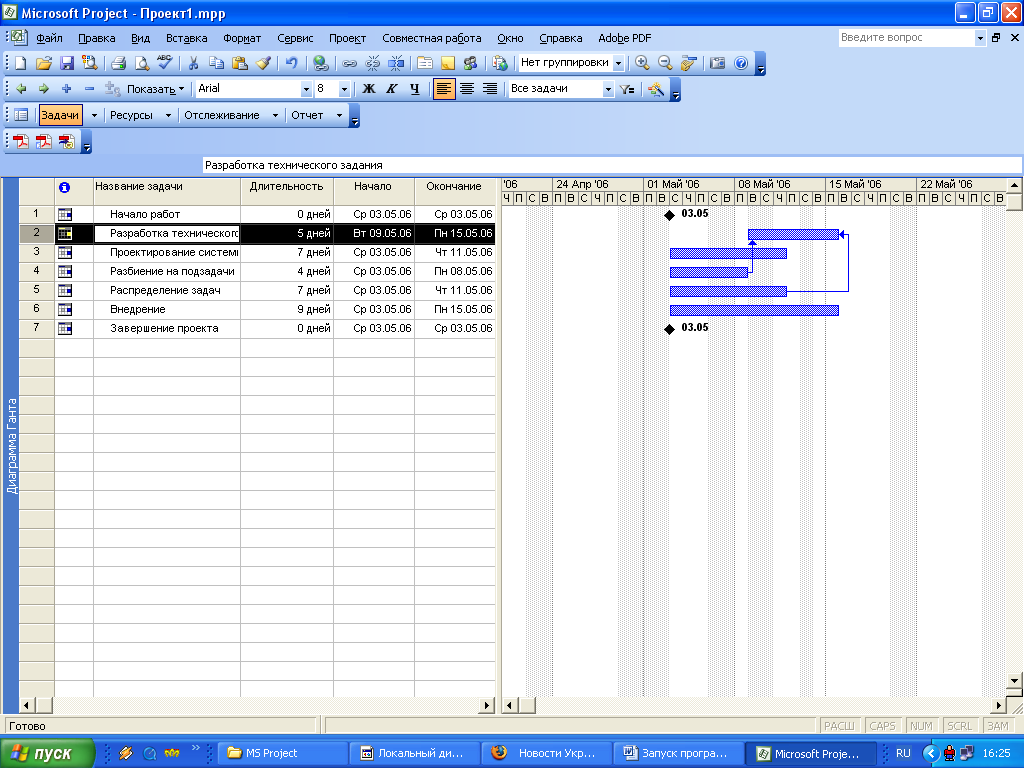This screenshot has width=1024, height=768.
Task: Open the Сервис menu
Action: [295, 38]
